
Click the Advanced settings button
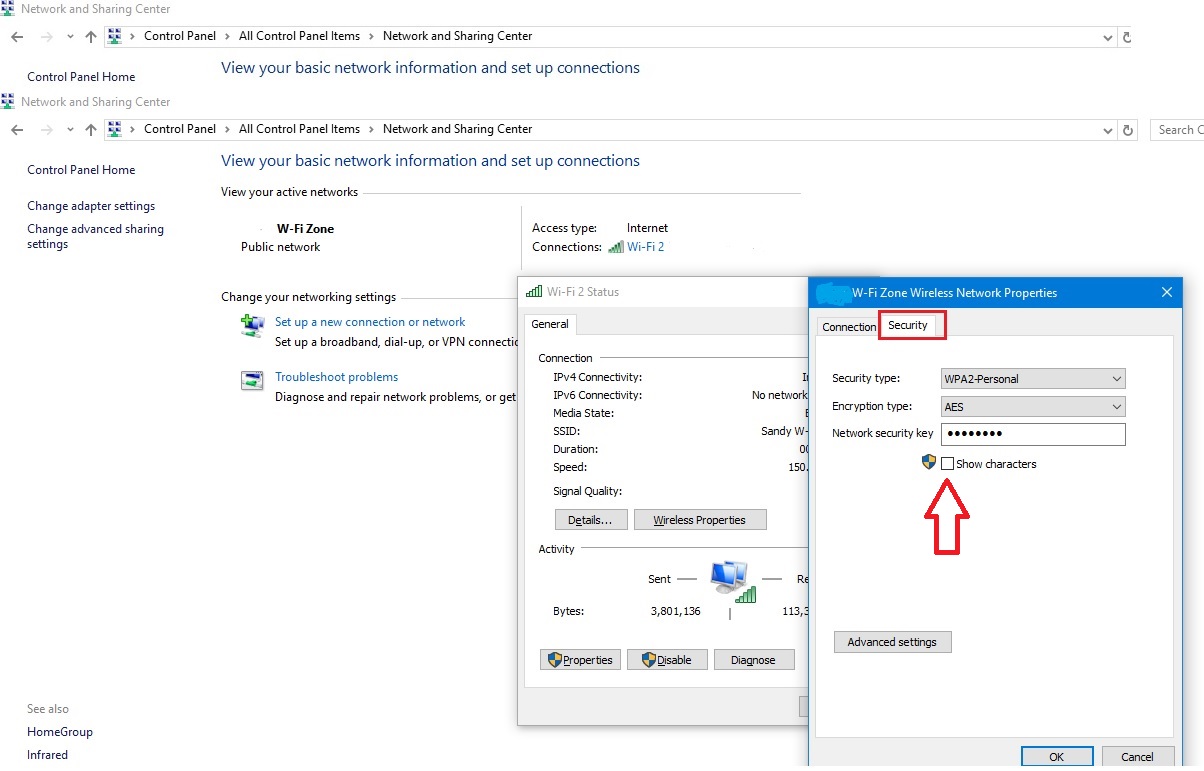[x=892, y=642]
